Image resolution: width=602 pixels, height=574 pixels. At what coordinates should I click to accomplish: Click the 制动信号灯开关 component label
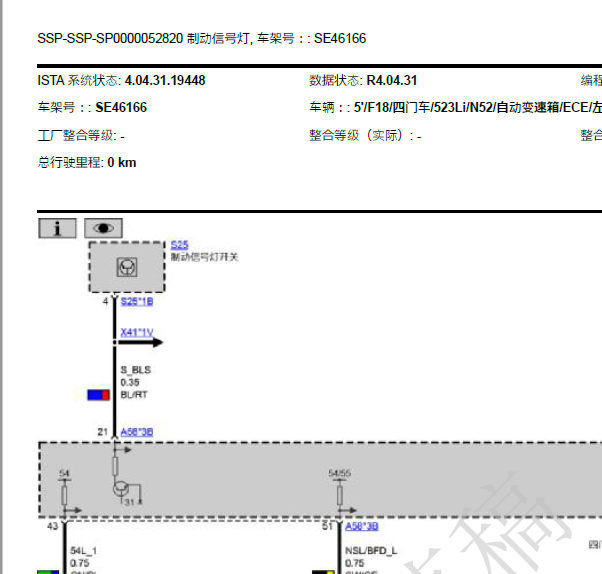[x=204, y=257]
